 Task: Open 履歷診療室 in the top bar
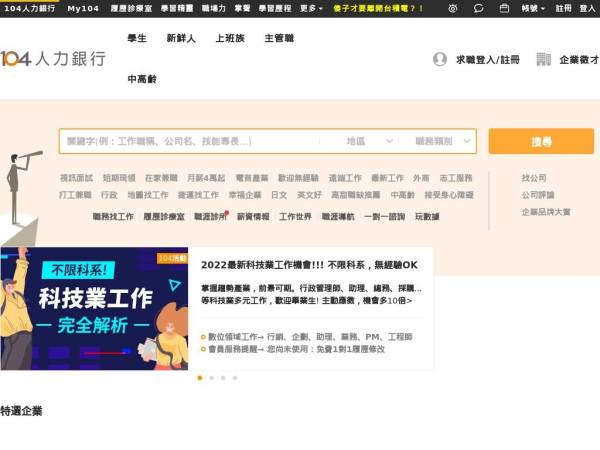131,8
